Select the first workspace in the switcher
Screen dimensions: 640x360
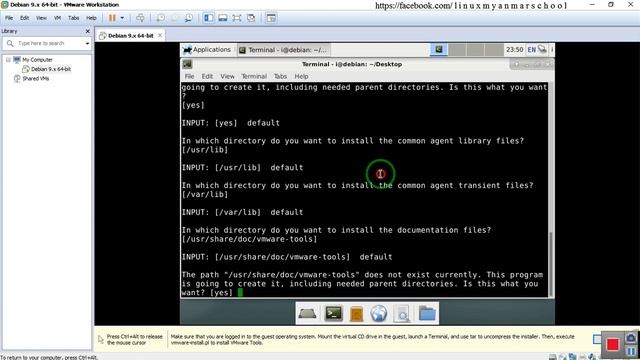point(439,50)
